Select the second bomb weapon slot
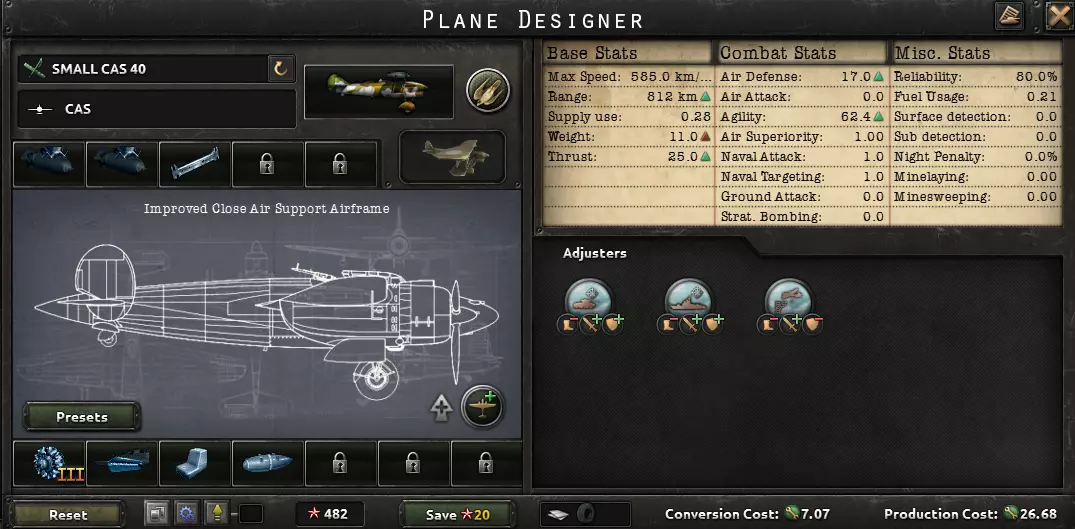1075x529 pixels. coord(122,164)
